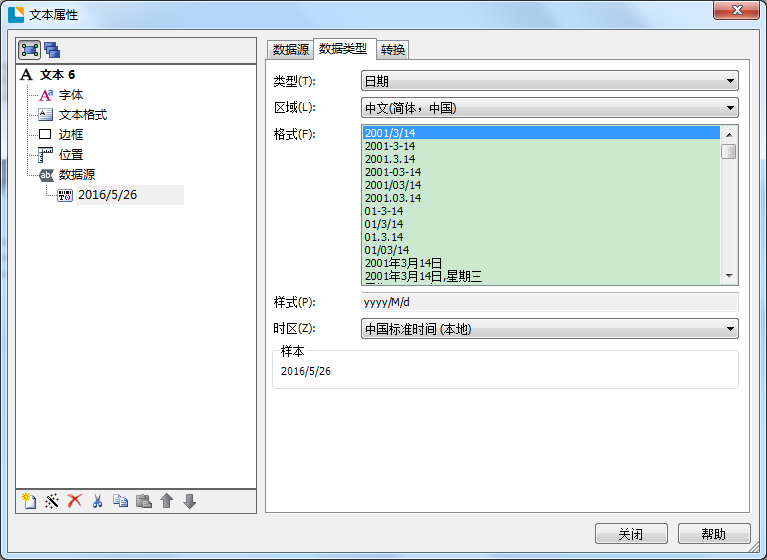
Task: Switch to the 转换 tab
Action: 393,50
